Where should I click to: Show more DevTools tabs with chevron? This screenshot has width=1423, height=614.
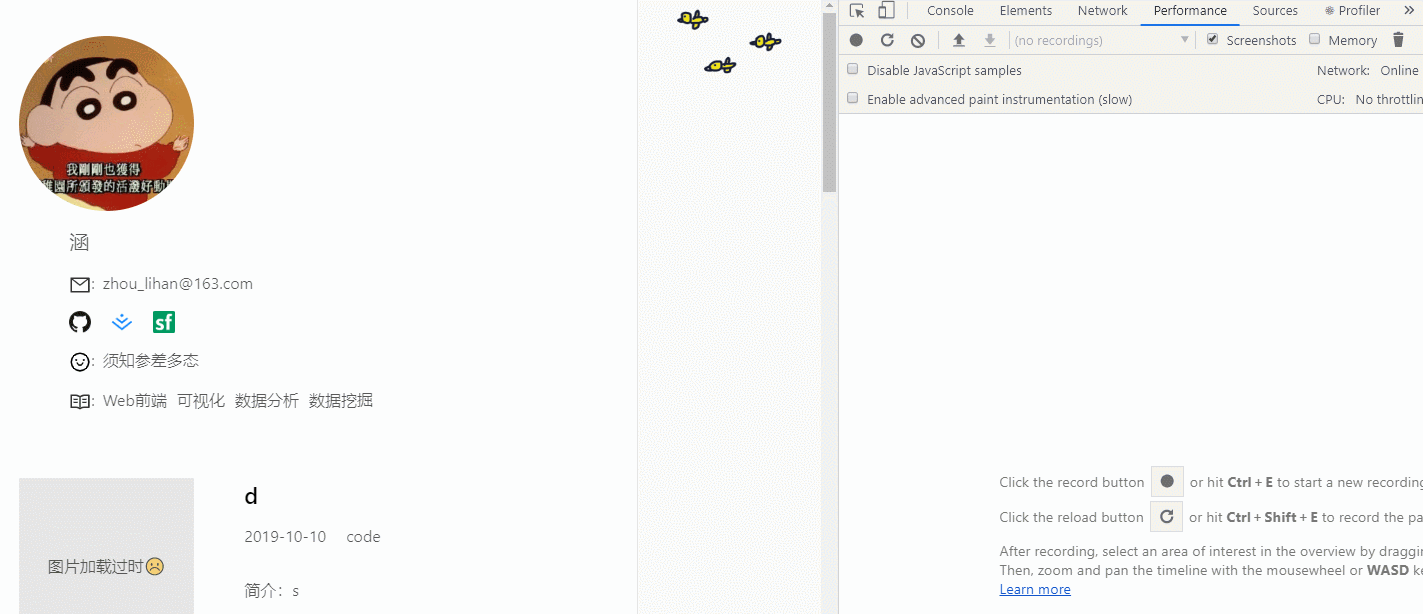pos(1410,11)
